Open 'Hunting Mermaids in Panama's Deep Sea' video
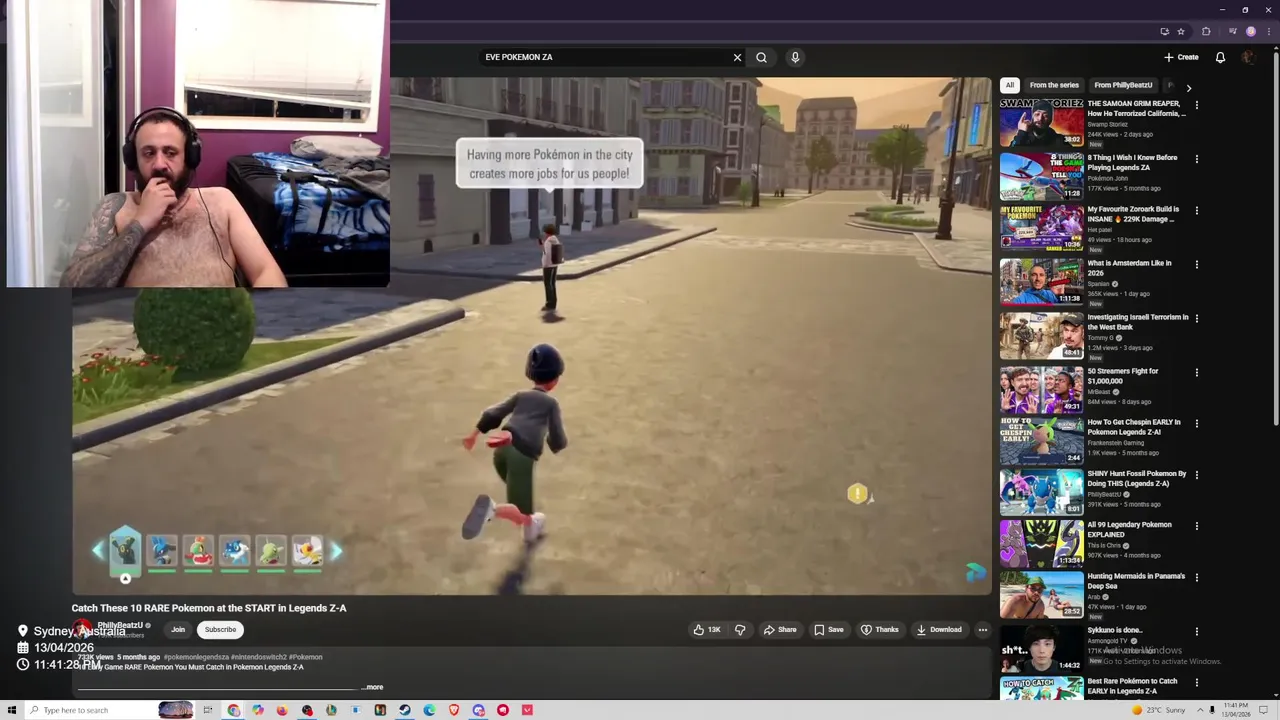Image resolution: width=1280 pixels, height=720 pixels. click(x=1136, y=581)
